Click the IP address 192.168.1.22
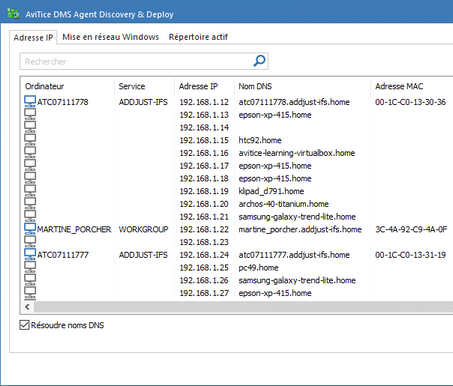The height and width of the screenshot is (386, 453). point(204,229)
